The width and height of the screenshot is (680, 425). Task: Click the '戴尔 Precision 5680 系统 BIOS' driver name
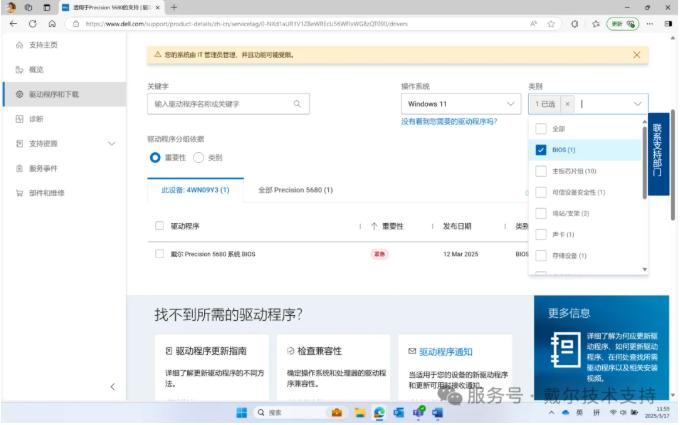[213, 254]
